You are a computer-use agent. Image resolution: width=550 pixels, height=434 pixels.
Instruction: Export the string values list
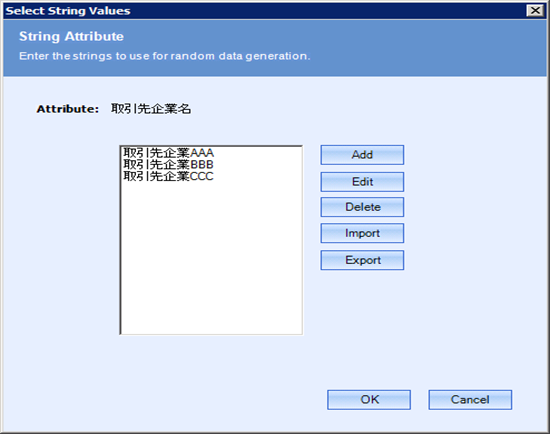(x=362, y=260)
